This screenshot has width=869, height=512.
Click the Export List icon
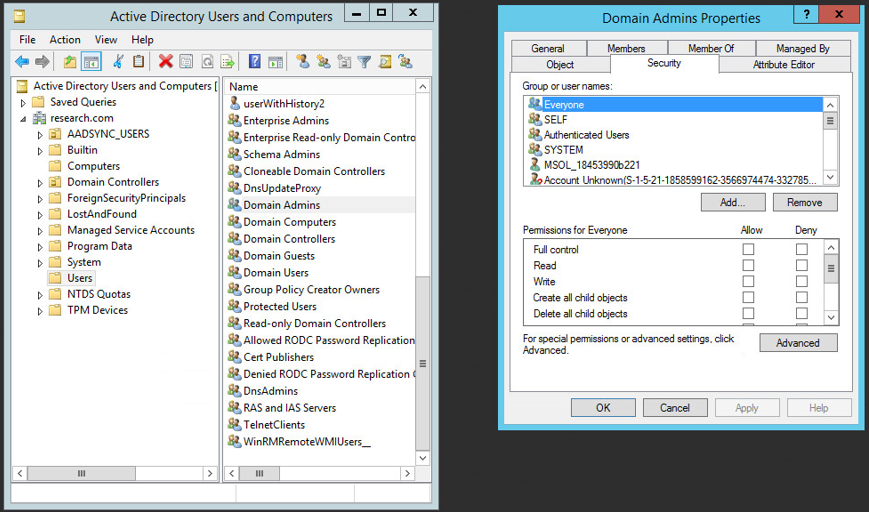tap(227, 62)
